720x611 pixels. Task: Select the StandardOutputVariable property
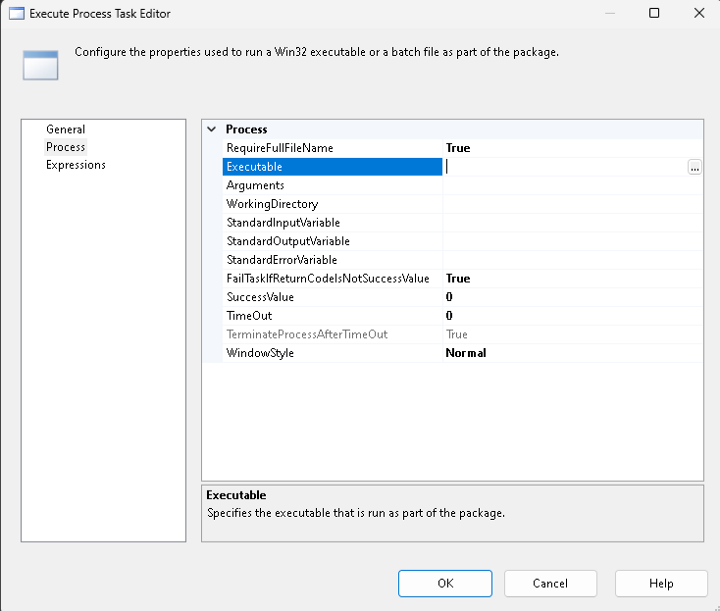(287, 241)
